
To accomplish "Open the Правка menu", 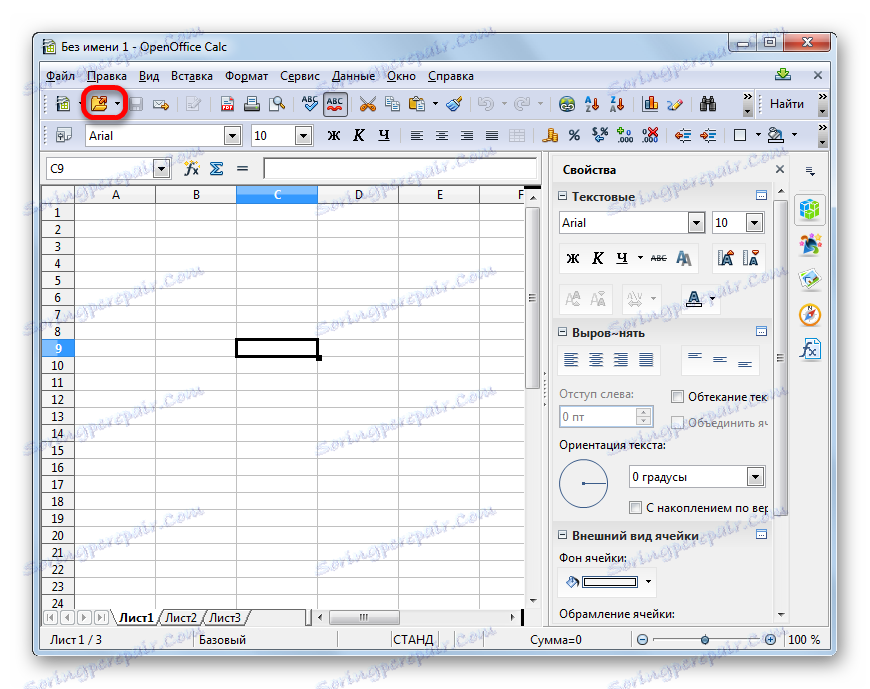I will (x=107, y=76).
